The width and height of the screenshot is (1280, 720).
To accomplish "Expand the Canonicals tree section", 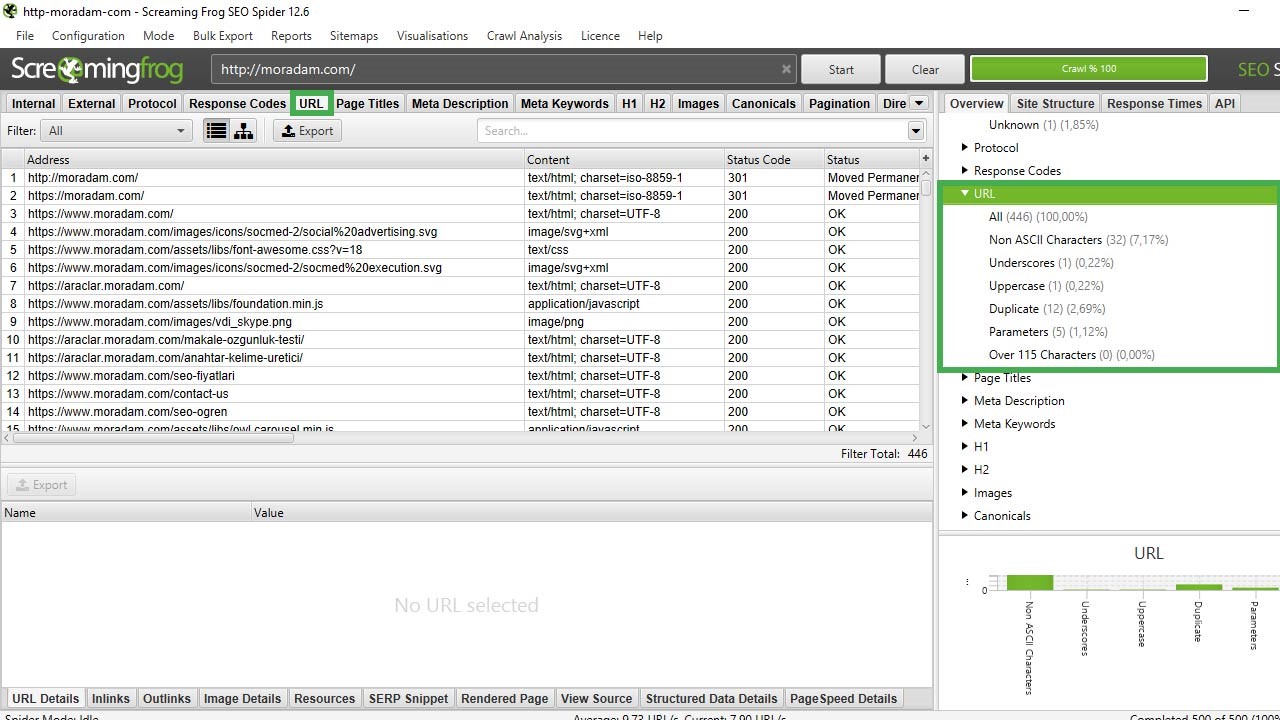I will [965, 515].
